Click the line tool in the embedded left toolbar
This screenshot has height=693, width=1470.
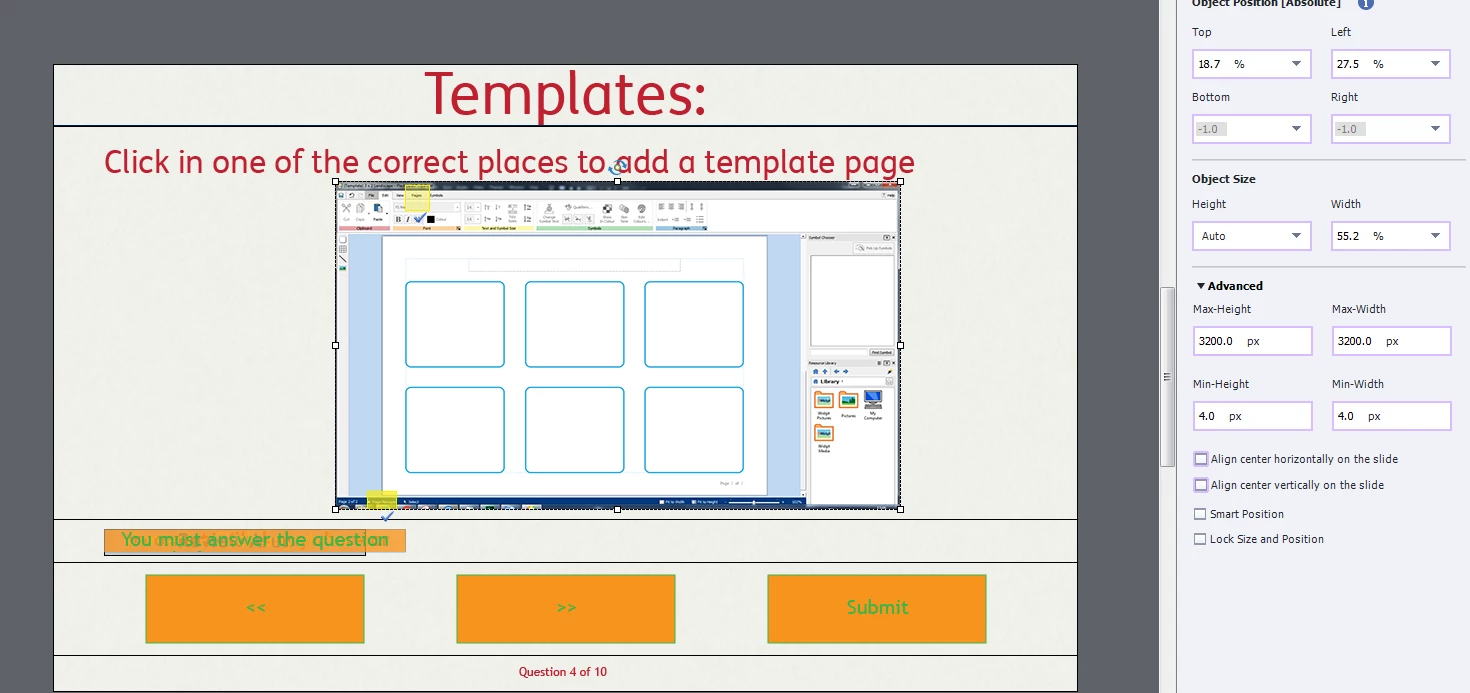click(x=343, y=259)
